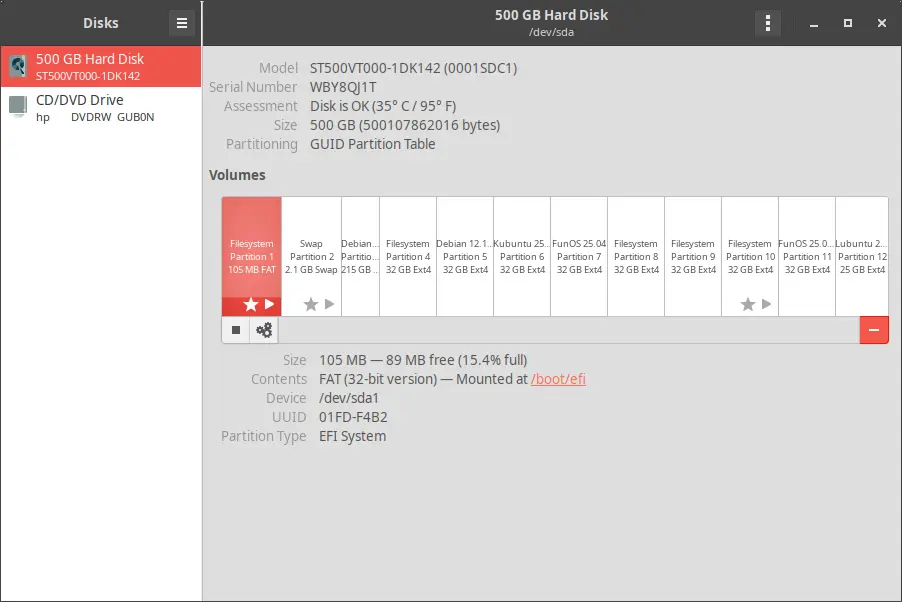The height and width of the screenshot is (602, 902).
Task: Click the star icon on Swap Partition 2
Action: click(311, 304)
